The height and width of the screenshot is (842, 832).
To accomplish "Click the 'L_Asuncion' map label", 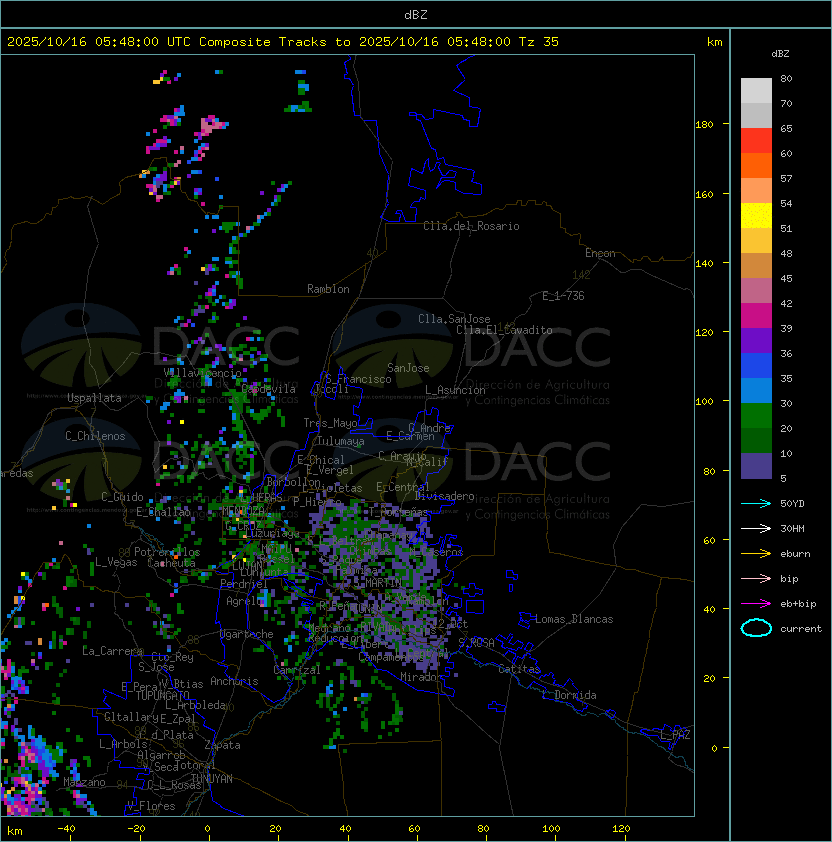I will click(x=455, y=390).
